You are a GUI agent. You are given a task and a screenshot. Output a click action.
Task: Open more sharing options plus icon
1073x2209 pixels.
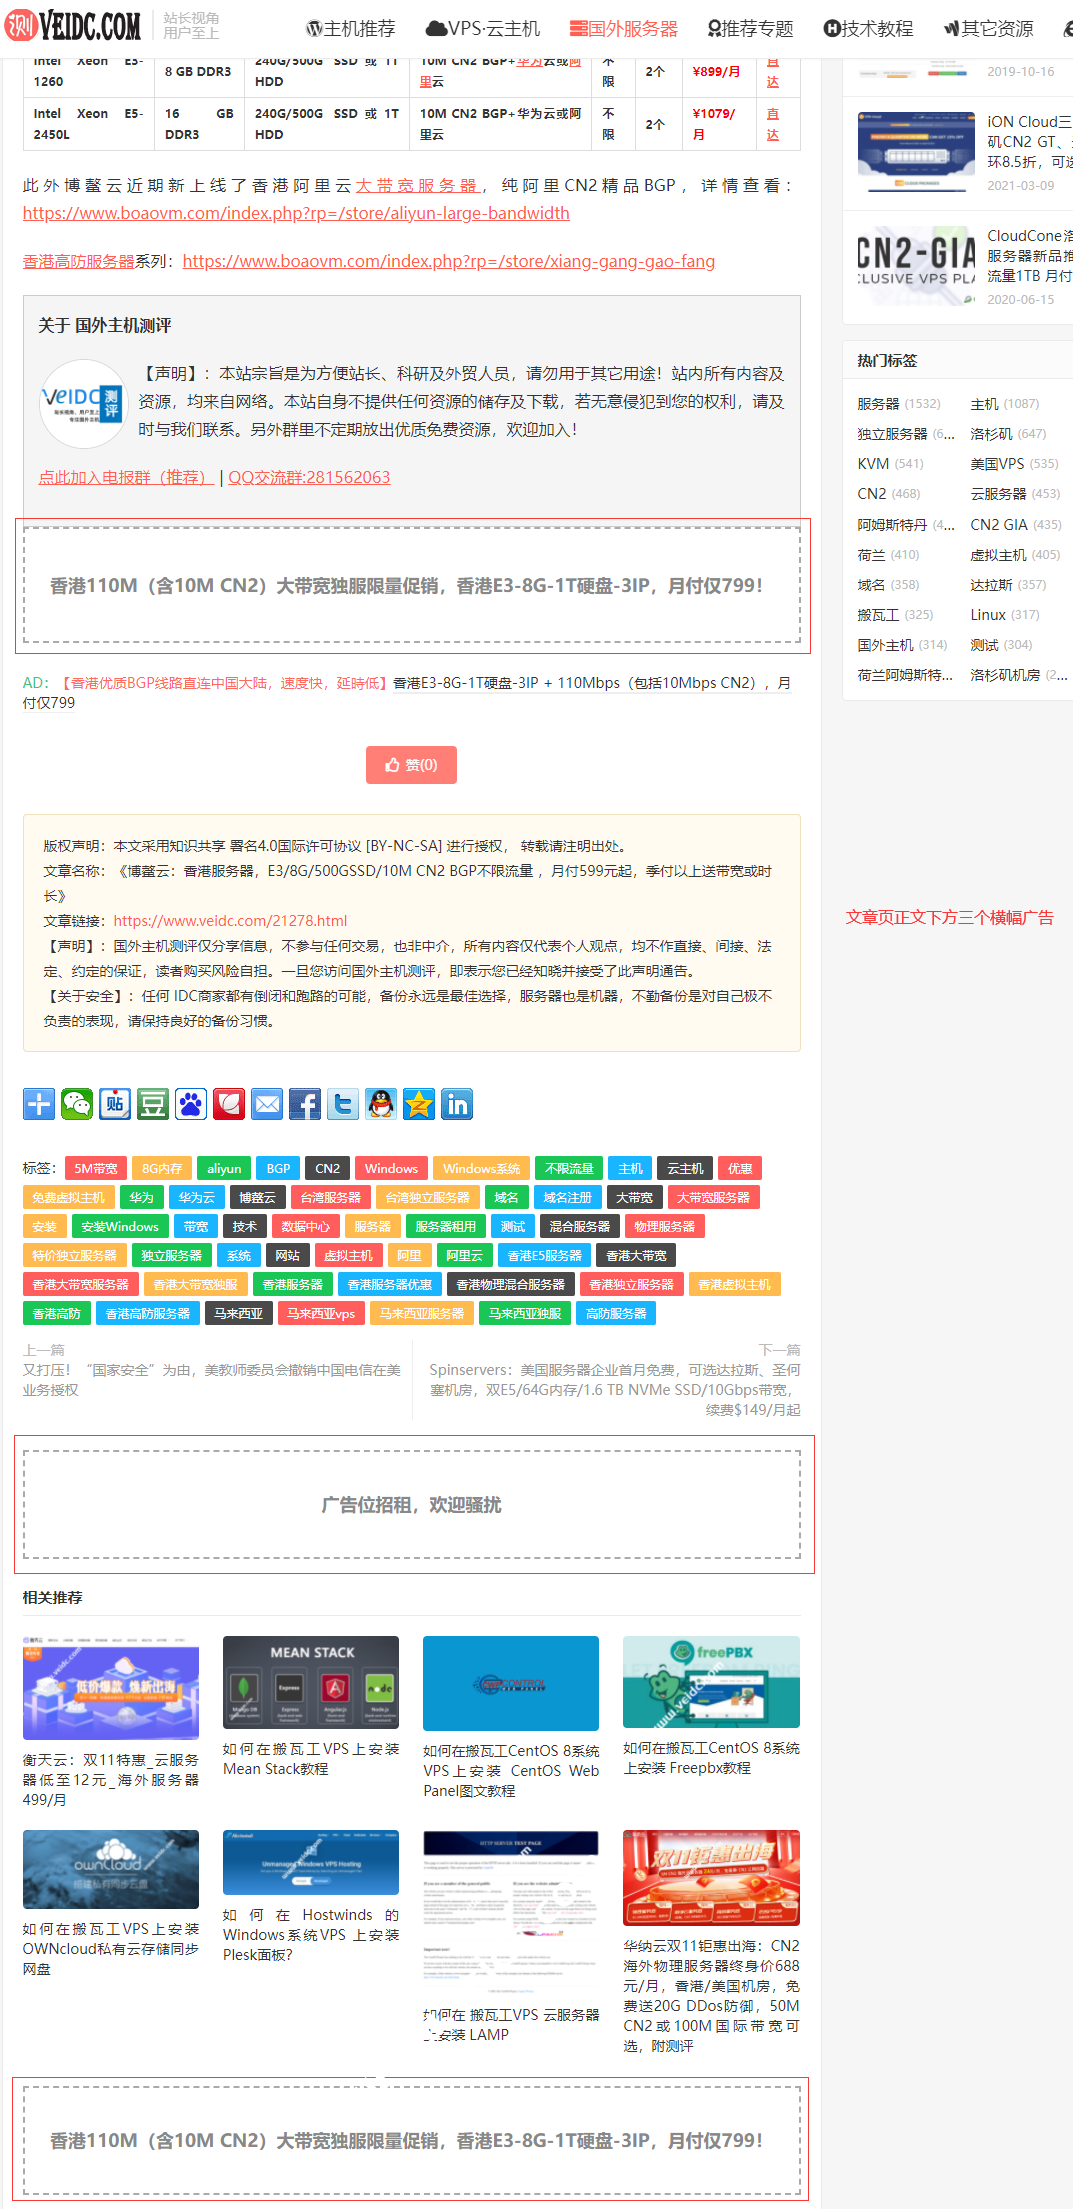coord(39,1104)
